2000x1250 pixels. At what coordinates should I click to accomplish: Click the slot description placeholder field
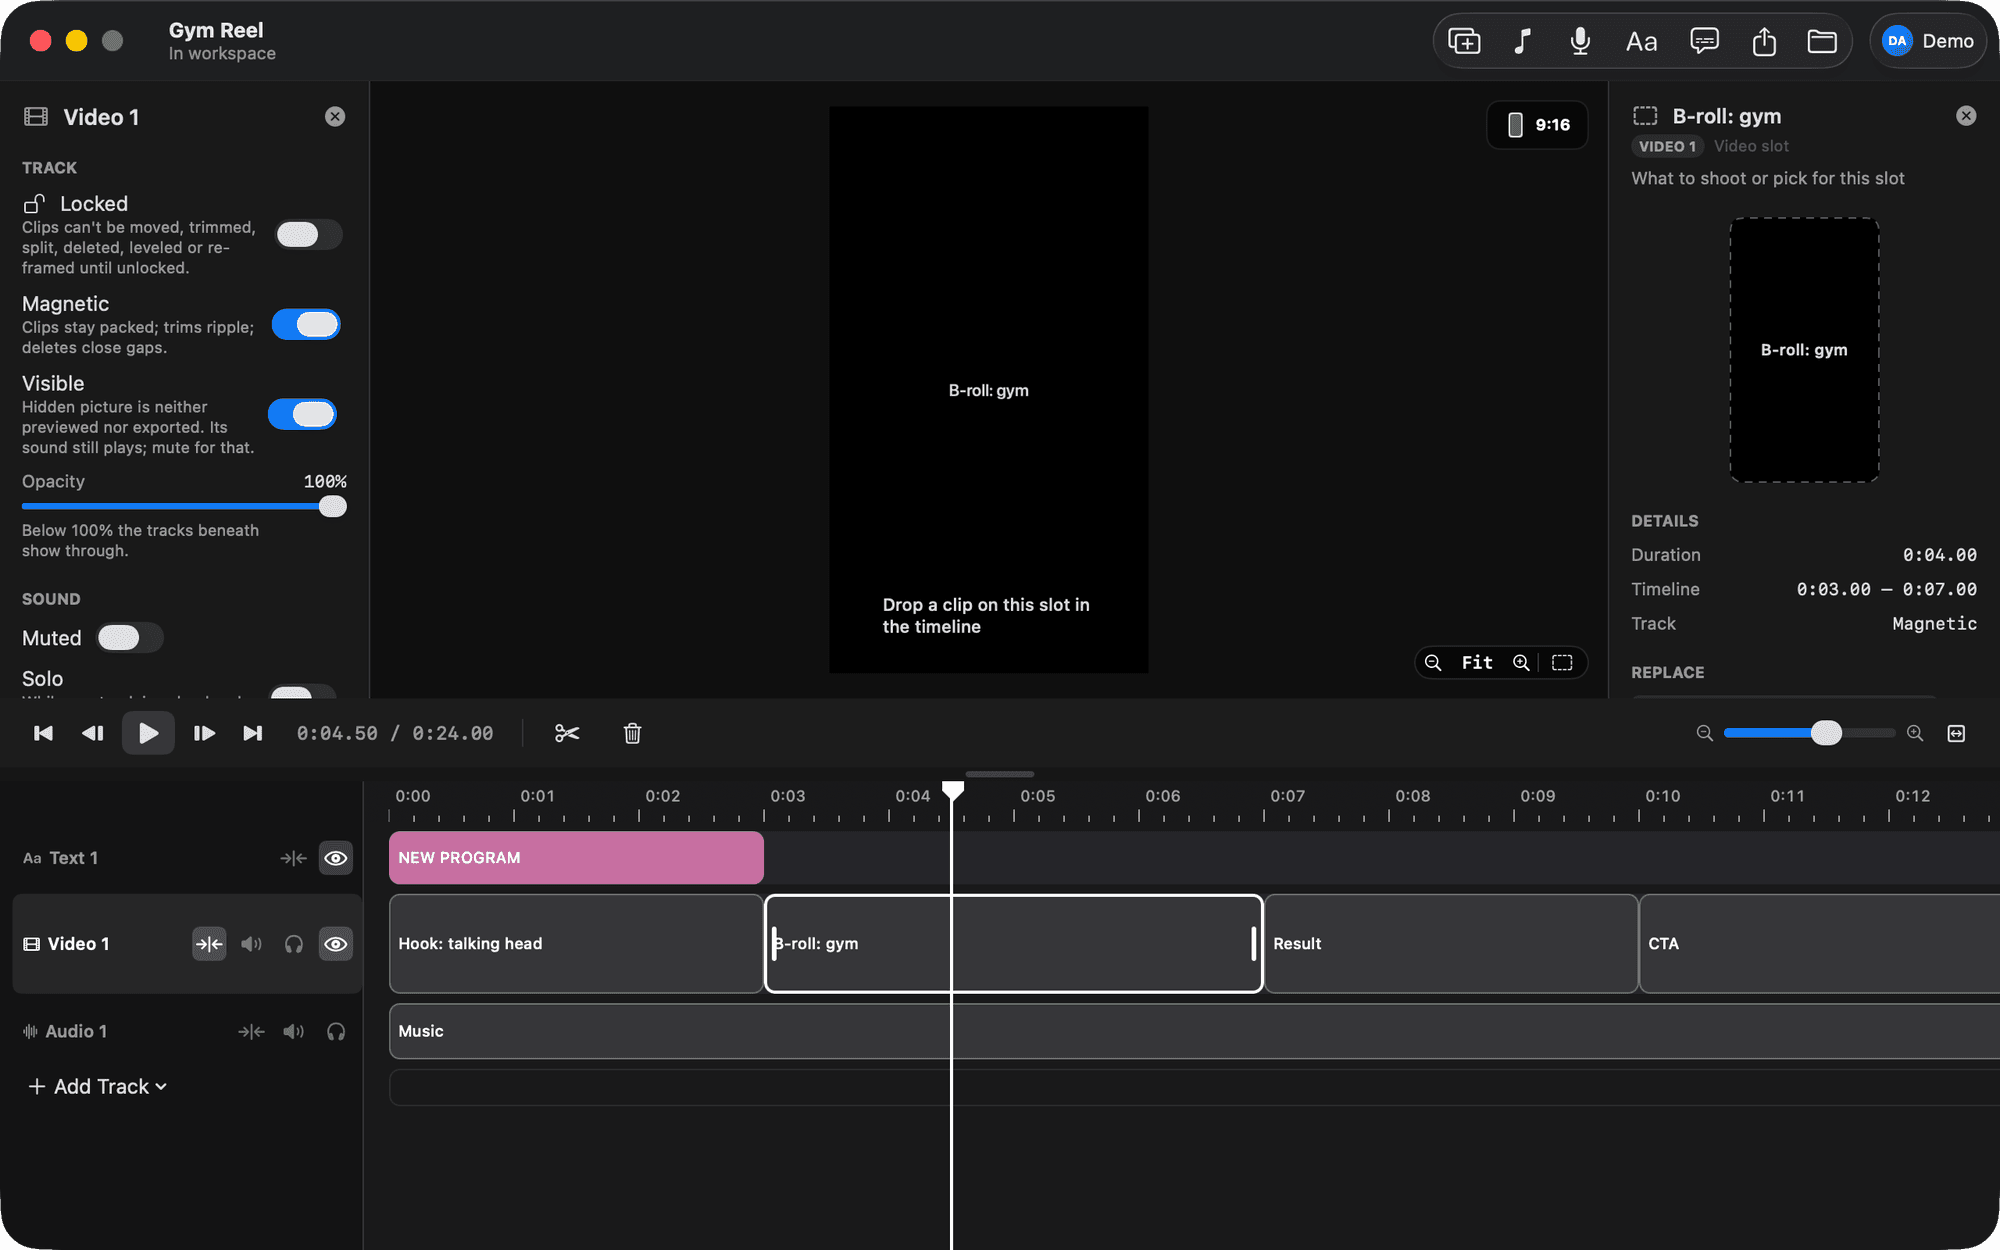pos(1768,178)
